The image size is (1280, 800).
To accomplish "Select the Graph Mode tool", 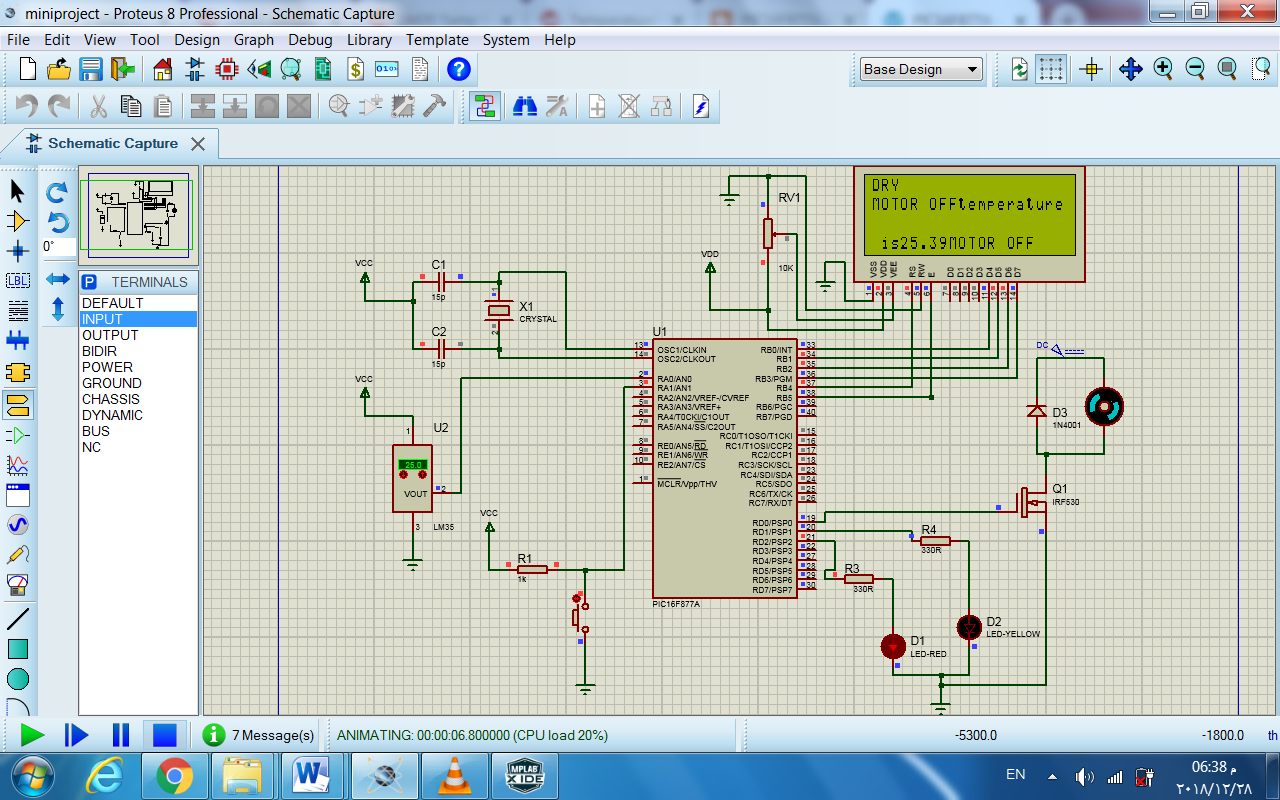I will coord(17,465).
